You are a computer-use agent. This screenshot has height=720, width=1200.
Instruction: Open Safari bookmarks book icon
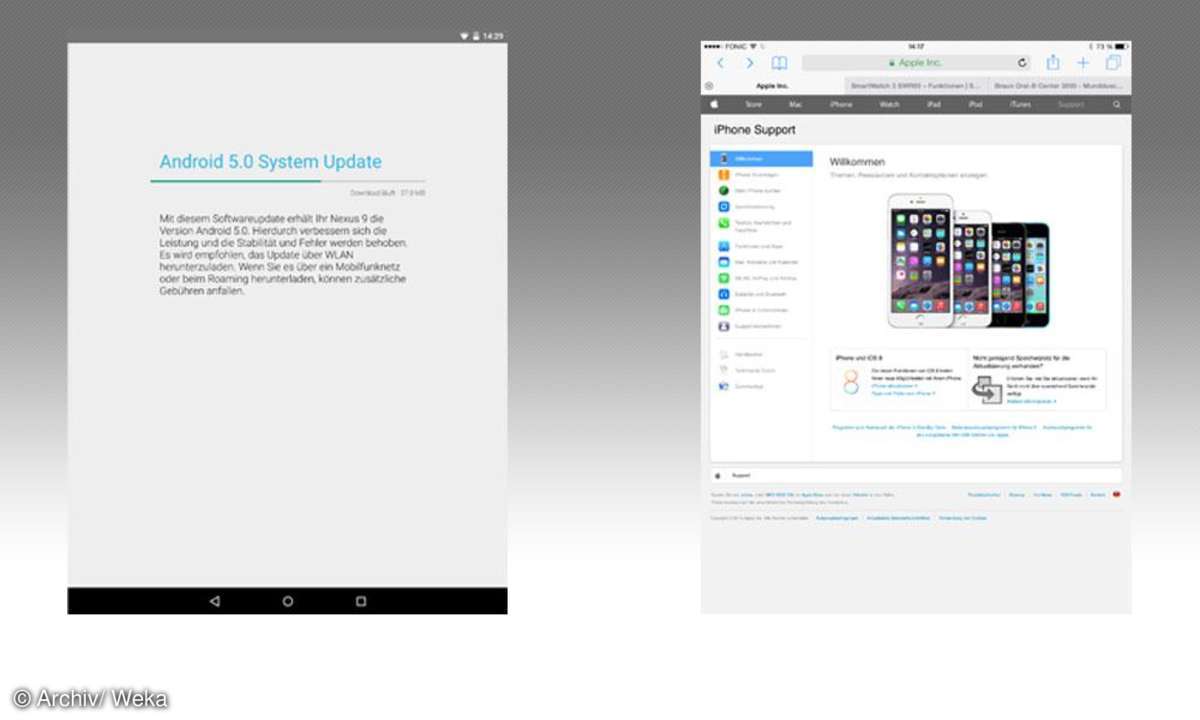(779, 63)
